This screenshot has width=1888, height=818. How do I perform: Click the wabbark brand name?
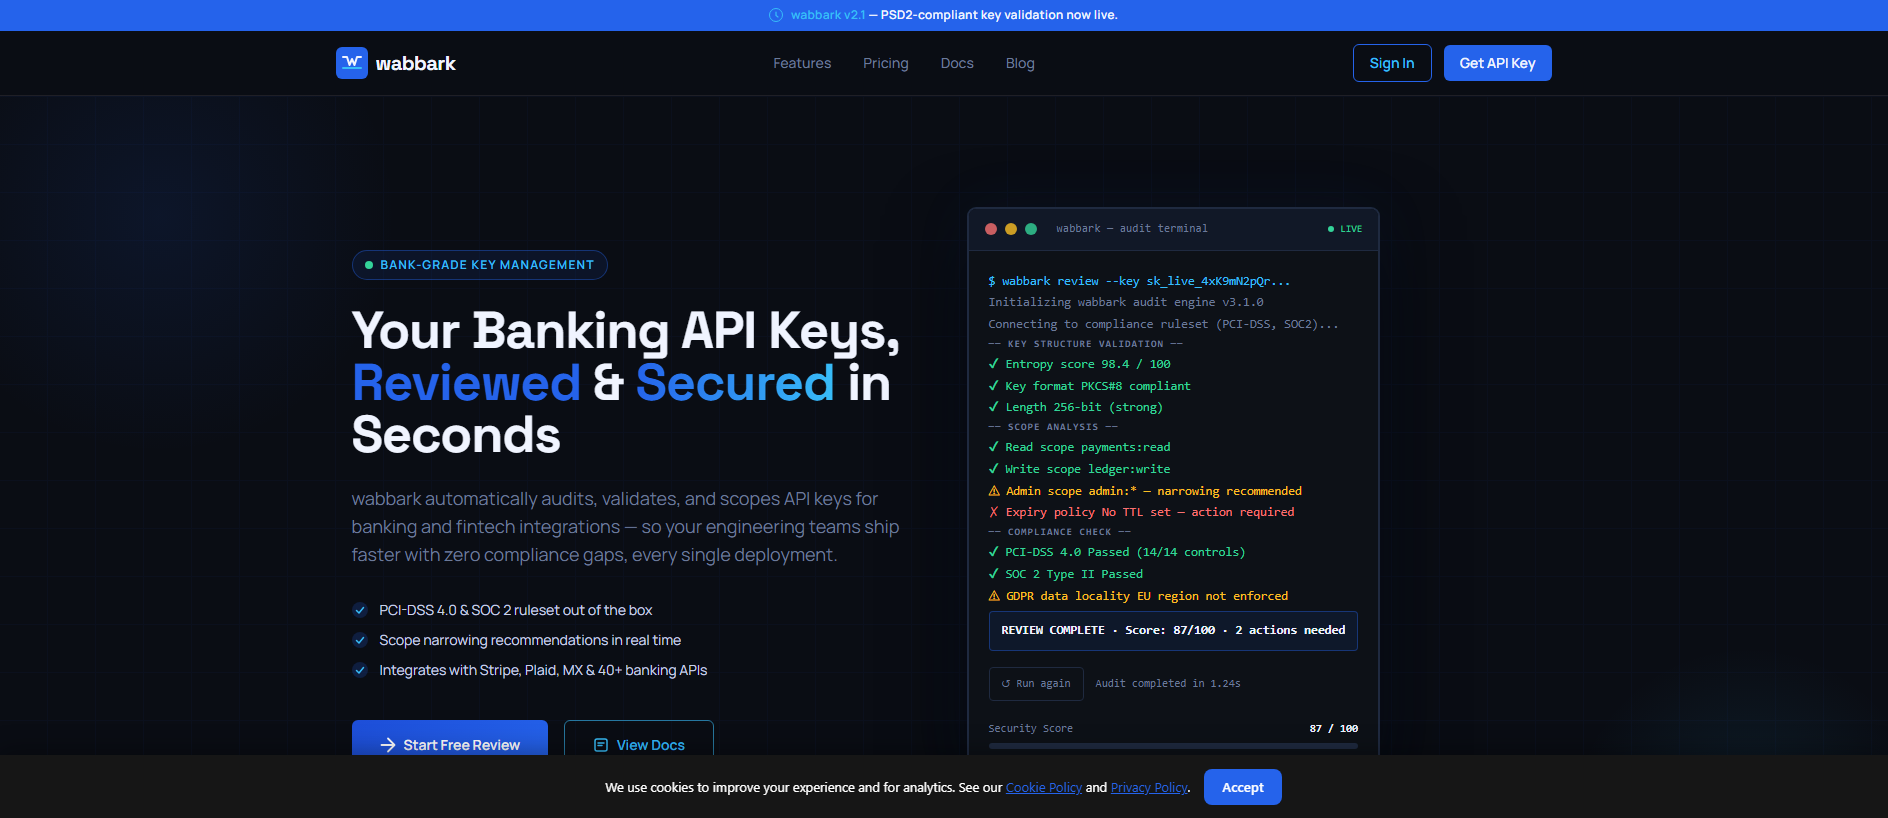click(x=416, y=63)
